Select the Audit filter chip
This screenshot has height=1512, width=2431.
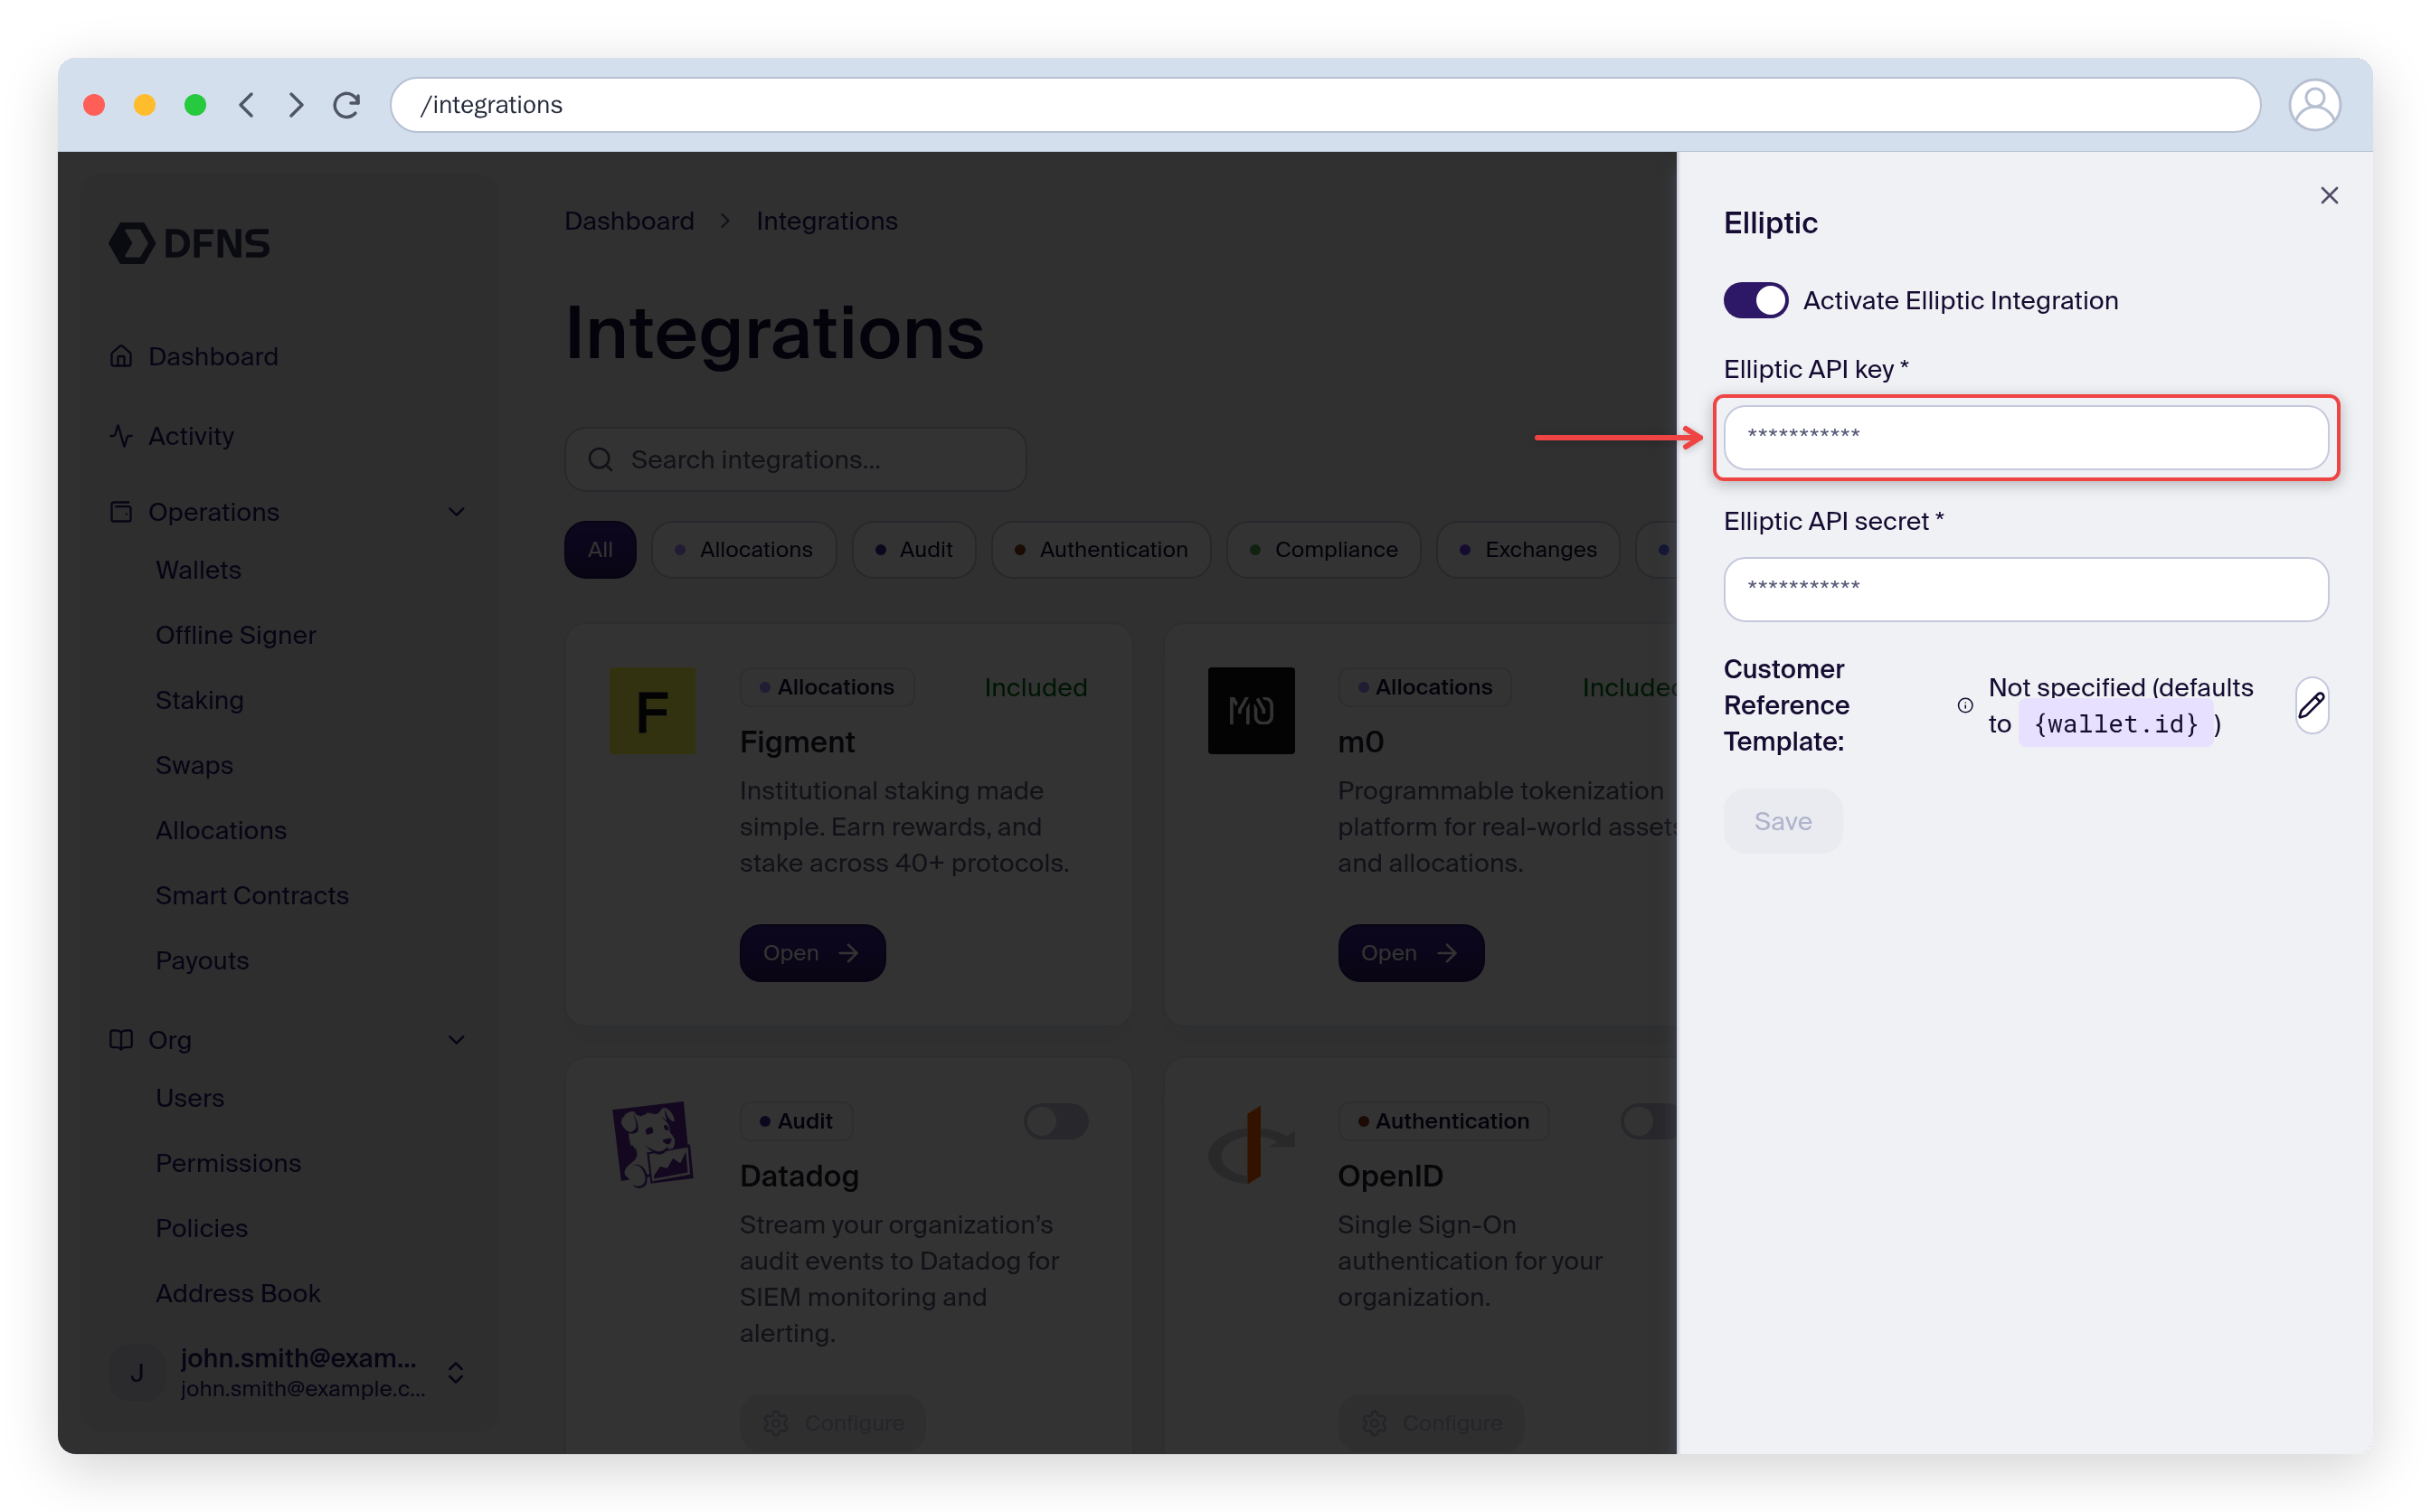click(x=913, y=550)
